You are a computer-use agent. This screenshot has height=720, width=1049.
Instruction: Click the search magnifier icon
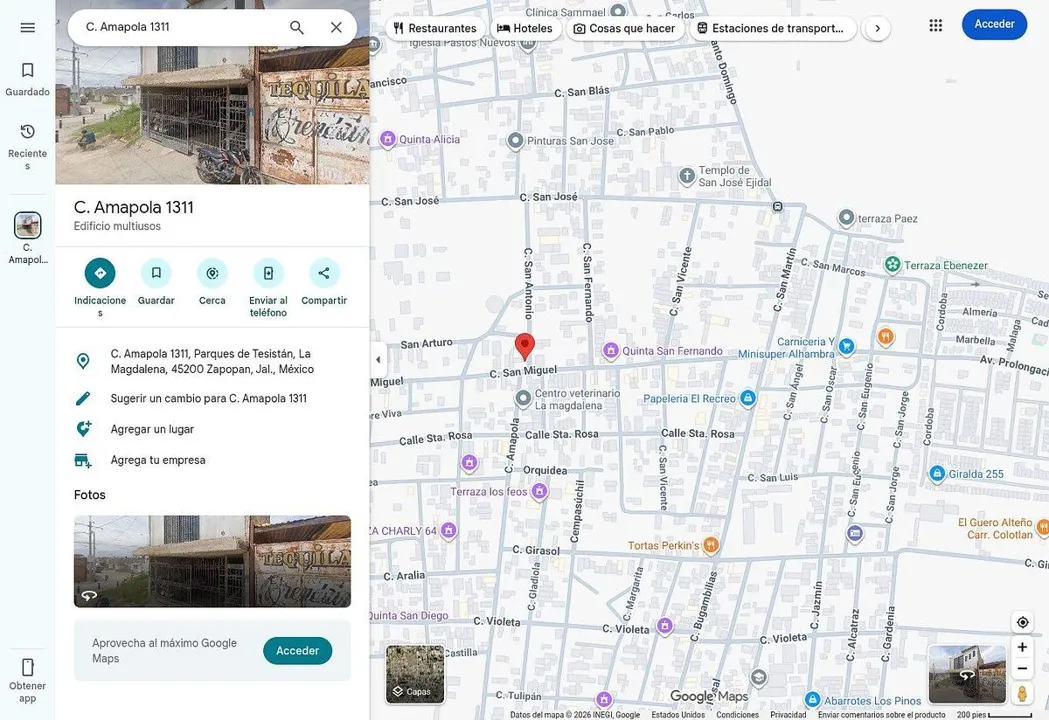pyautogui.click(x=296, y=27)
